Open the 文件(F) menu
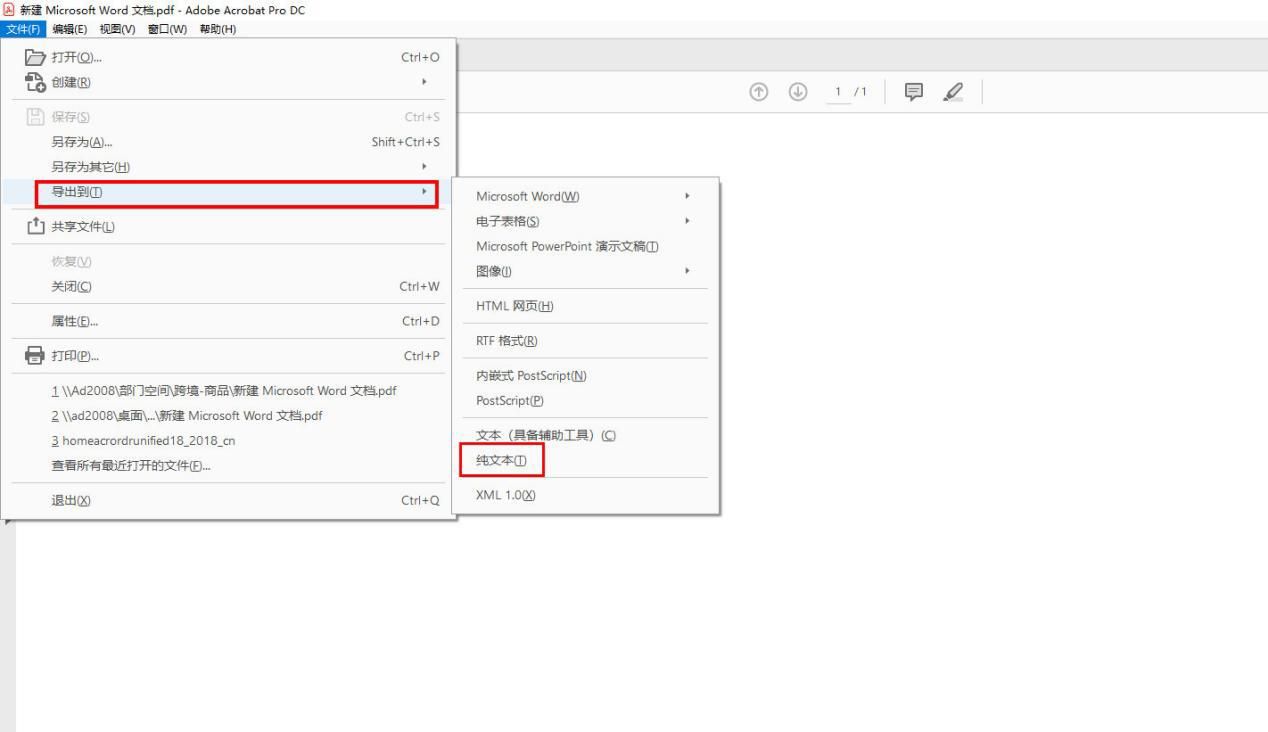This screenshot has height=732, width=1268. tap(23, 29)
